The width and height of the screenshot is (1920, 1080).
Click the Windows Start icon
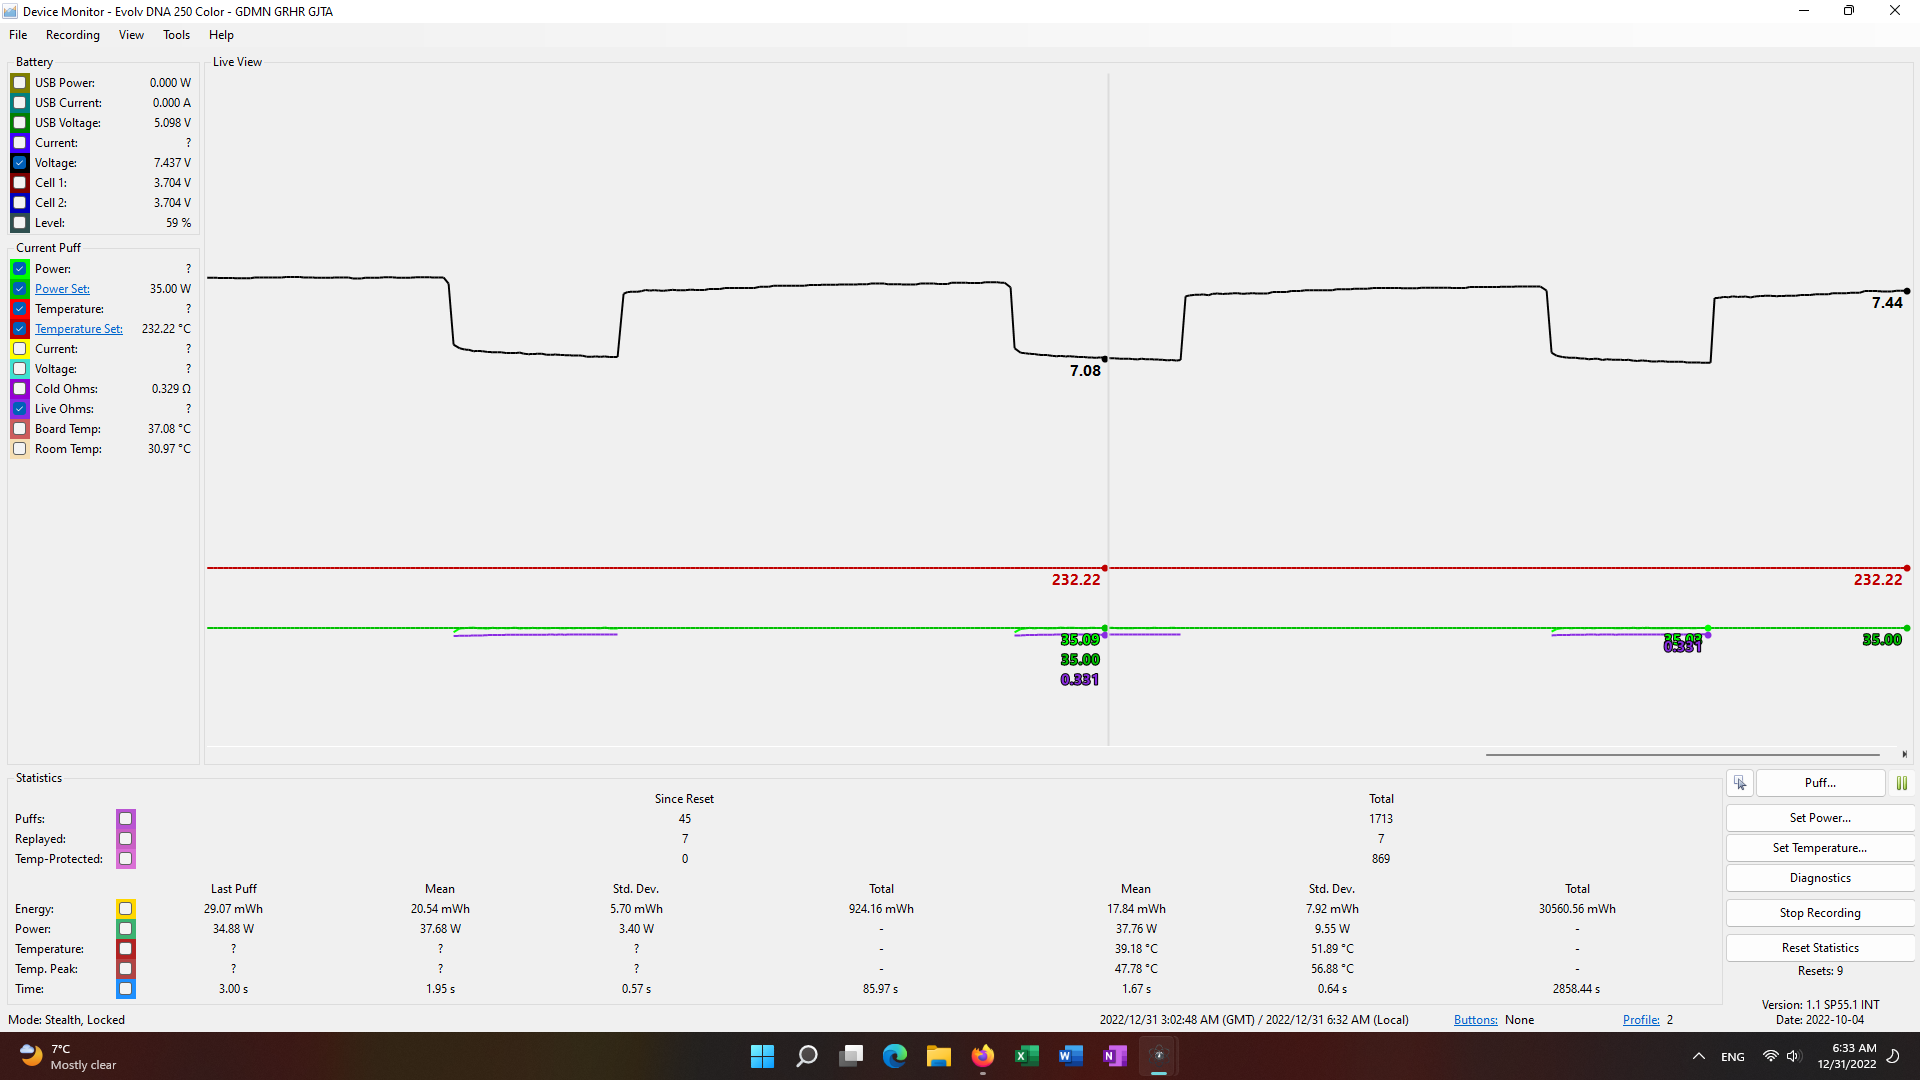pyautogui.click(x=762, y=1056)
